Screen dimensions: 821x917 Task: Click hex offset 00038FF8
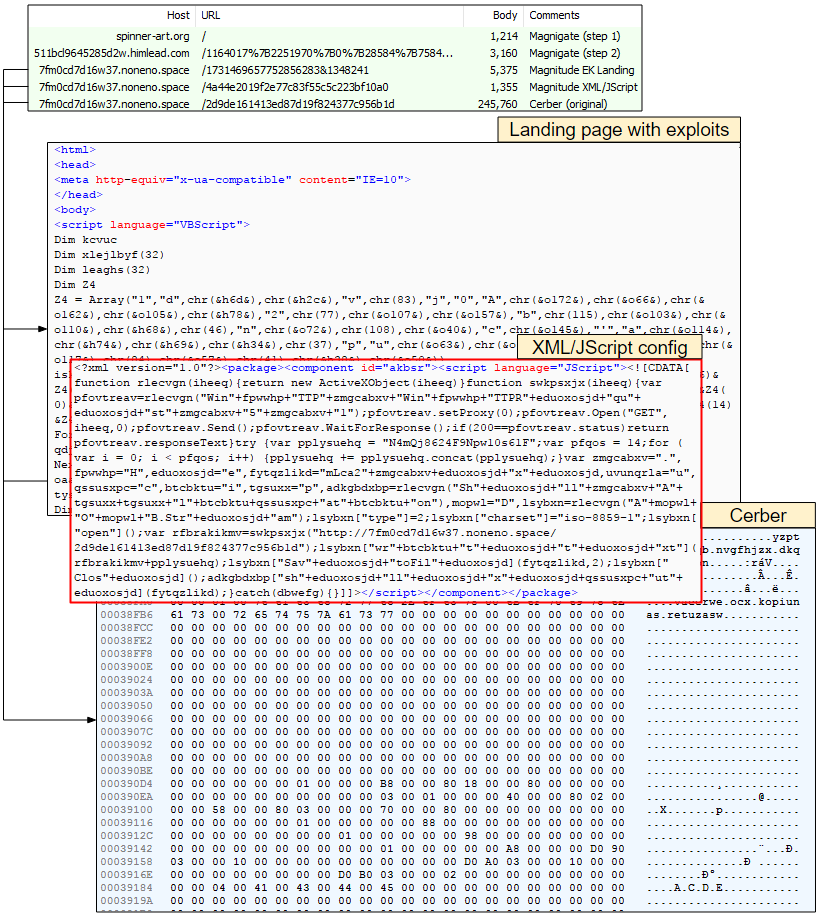pos(126,654)
